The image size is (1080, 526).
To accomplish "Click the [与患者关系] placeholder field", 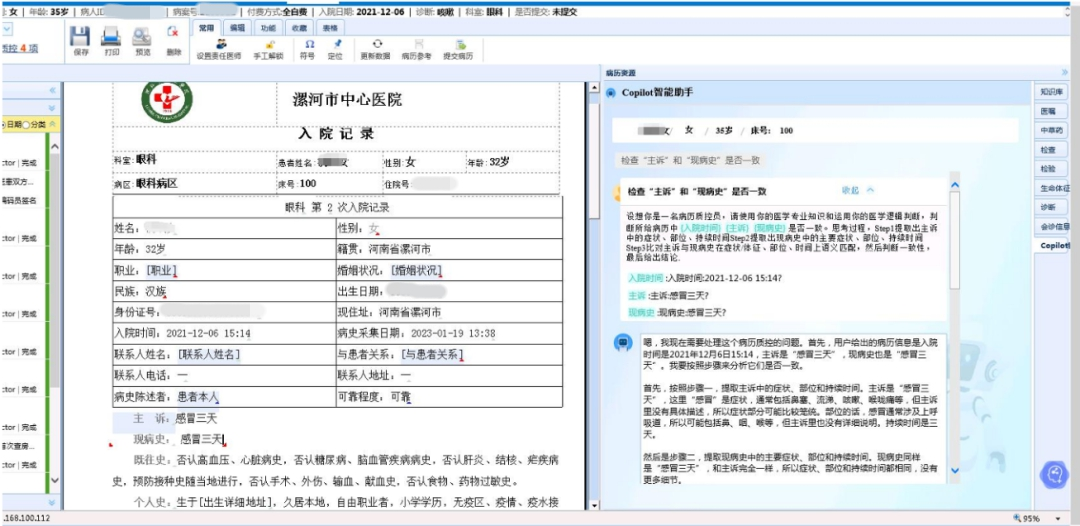I will click(432, 354).
